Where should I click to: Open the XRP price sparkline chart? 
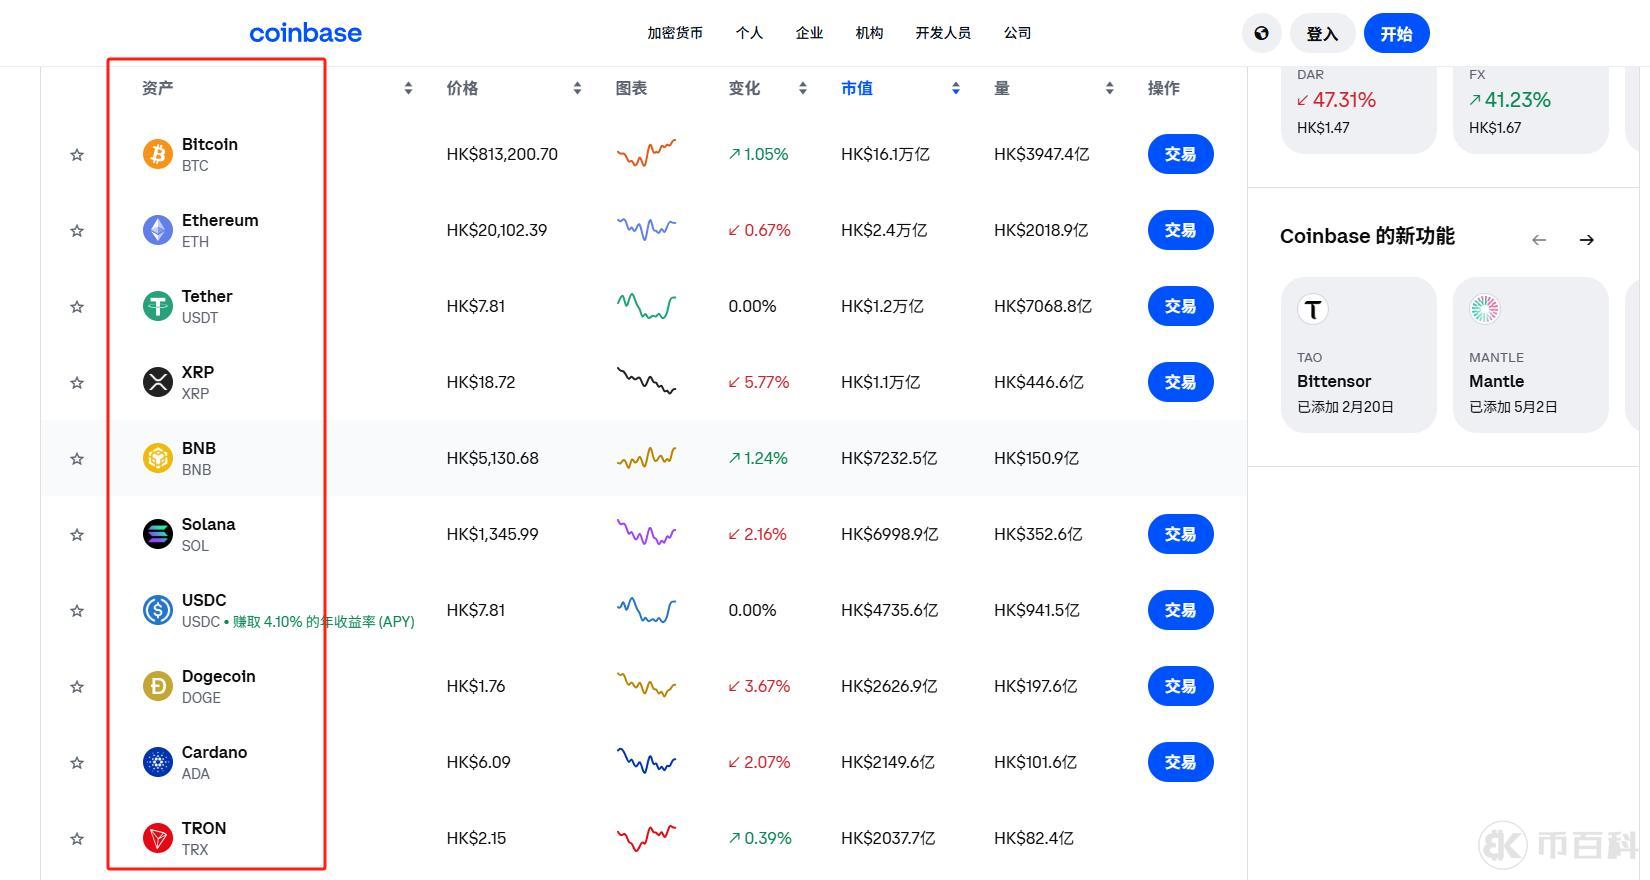646,381
